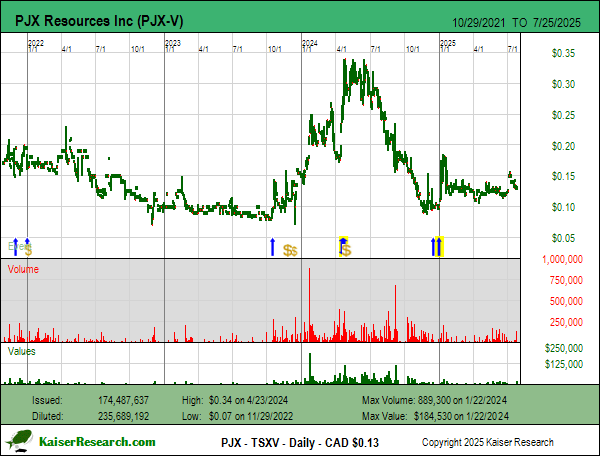
Task: Click the $0.10 price axis label
Action: point(563,207)
